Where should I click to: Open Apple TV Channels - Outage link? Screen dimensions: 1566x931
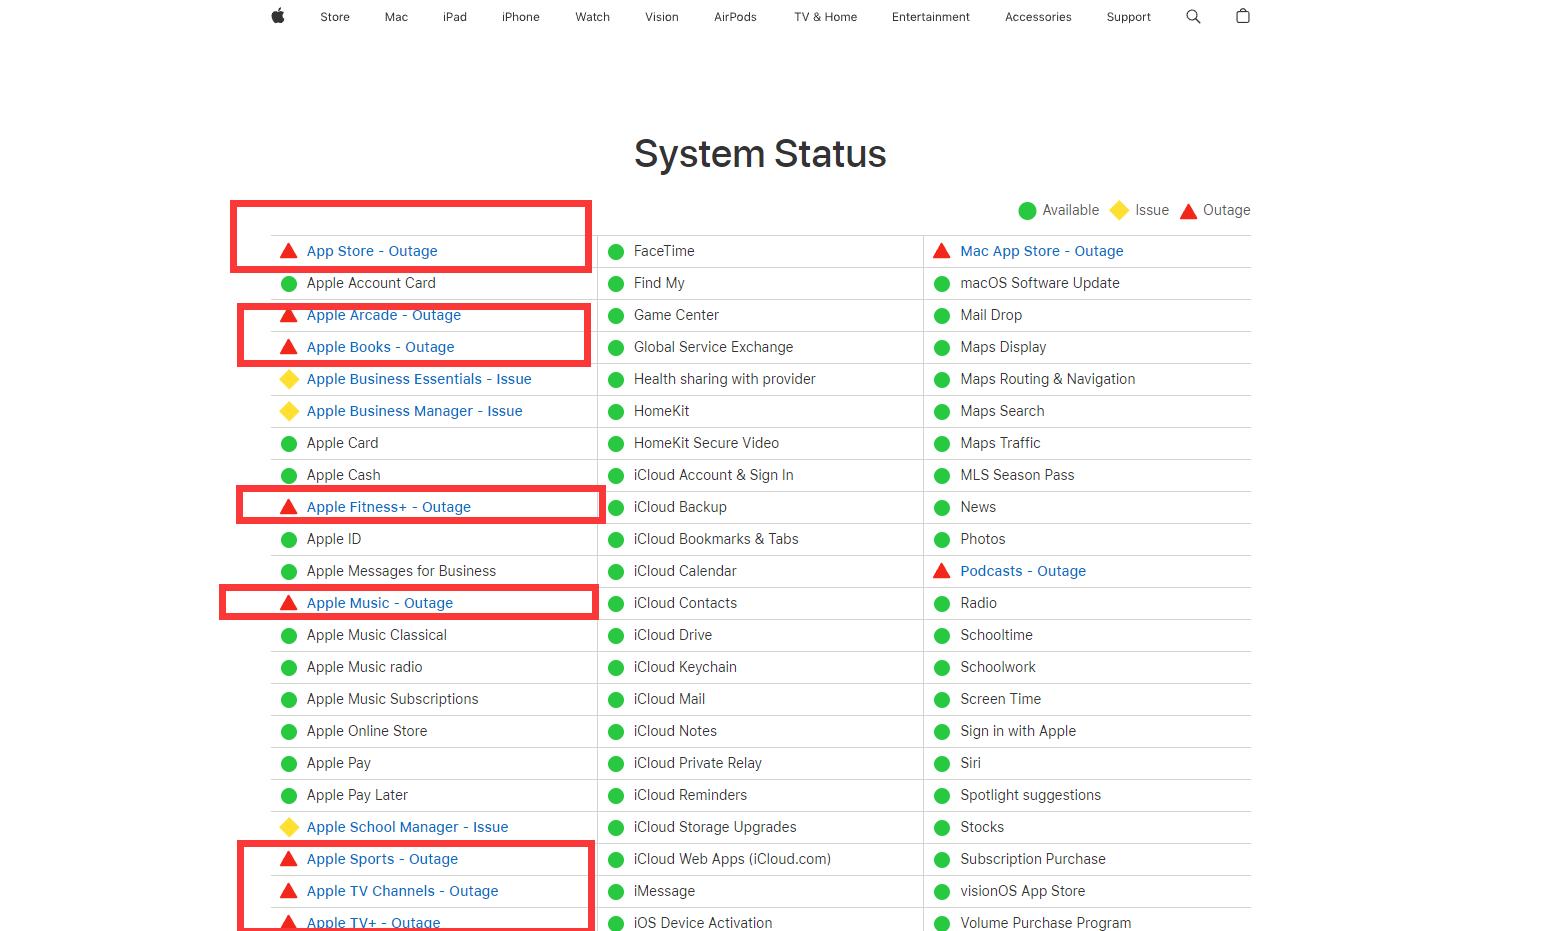[403, 891]
